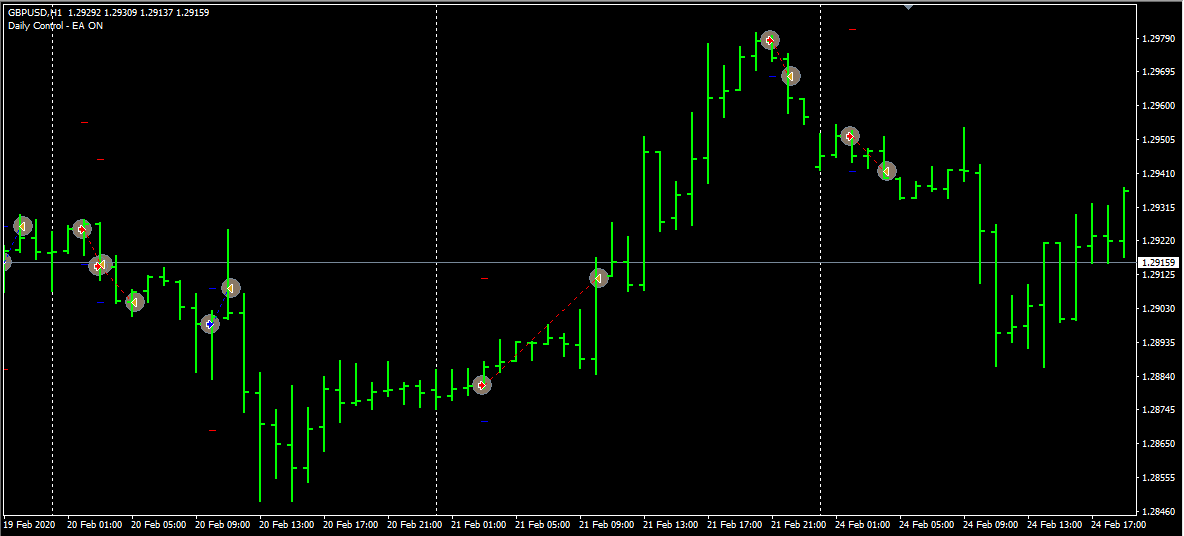
Task: Click the 'Daily Control - EA ON' label
Action: [x=56, y=26]
